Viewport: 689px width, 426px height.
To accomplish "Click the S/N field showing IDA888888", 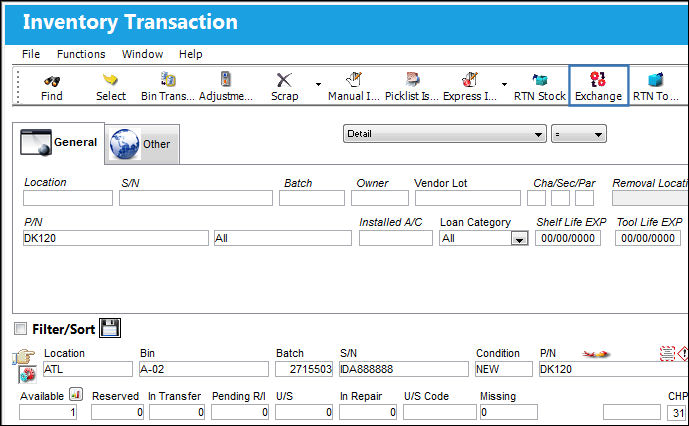I will pyautogui.click(x=404, y=369).
